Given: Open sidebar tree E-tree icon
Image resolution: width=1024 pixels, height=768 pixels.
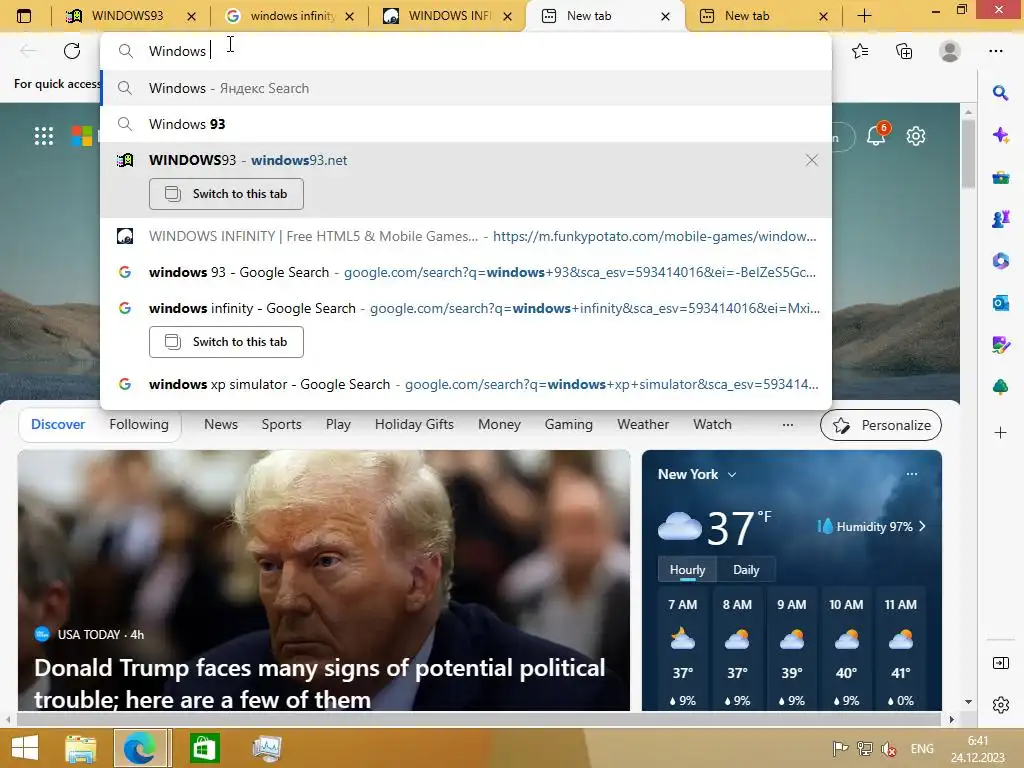Looking at the screenshot, I should (x=1000, y=387).
